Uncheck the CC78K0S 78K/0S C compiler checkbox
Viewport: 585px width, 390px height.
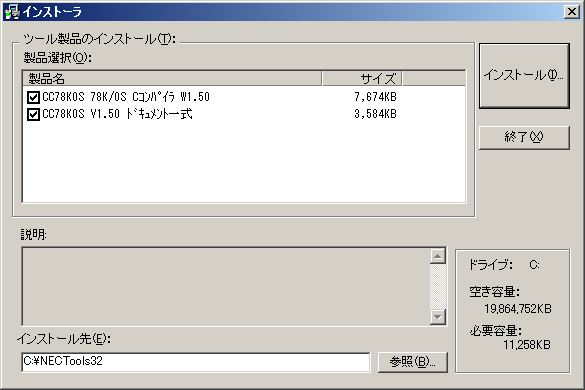point(33,97)
